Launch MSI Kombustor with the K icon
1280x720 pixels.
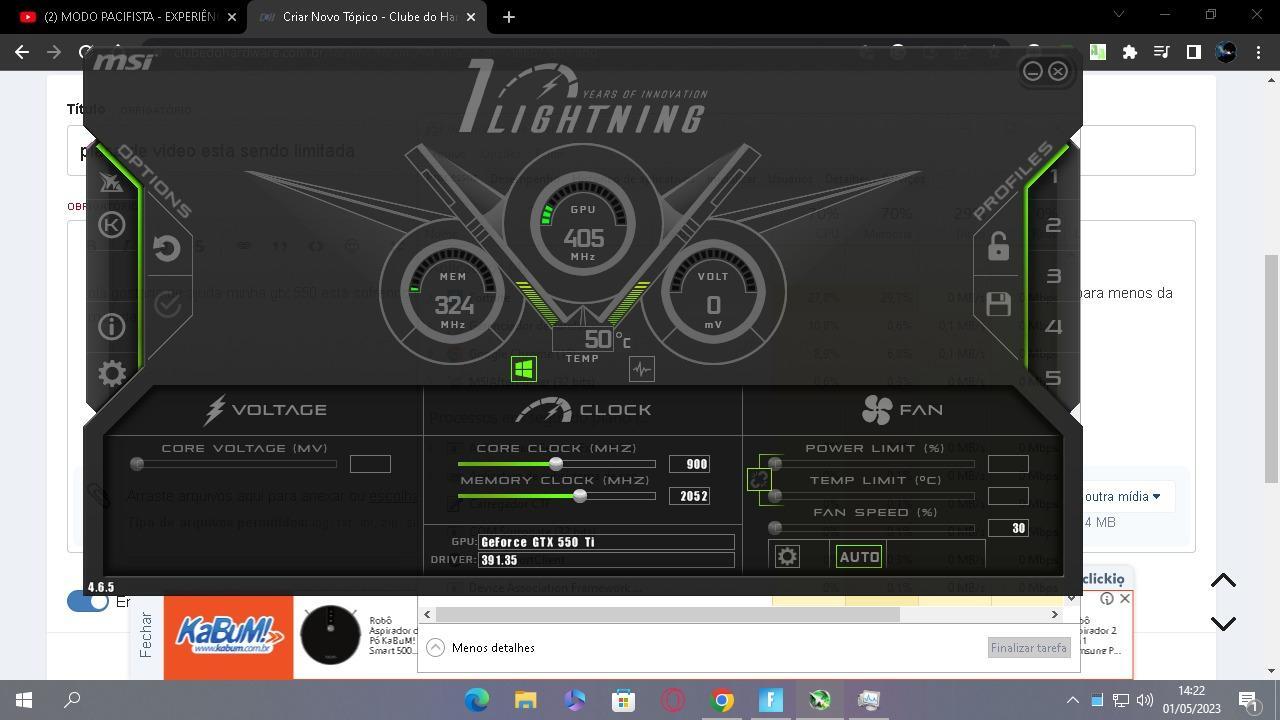(112, 225)
